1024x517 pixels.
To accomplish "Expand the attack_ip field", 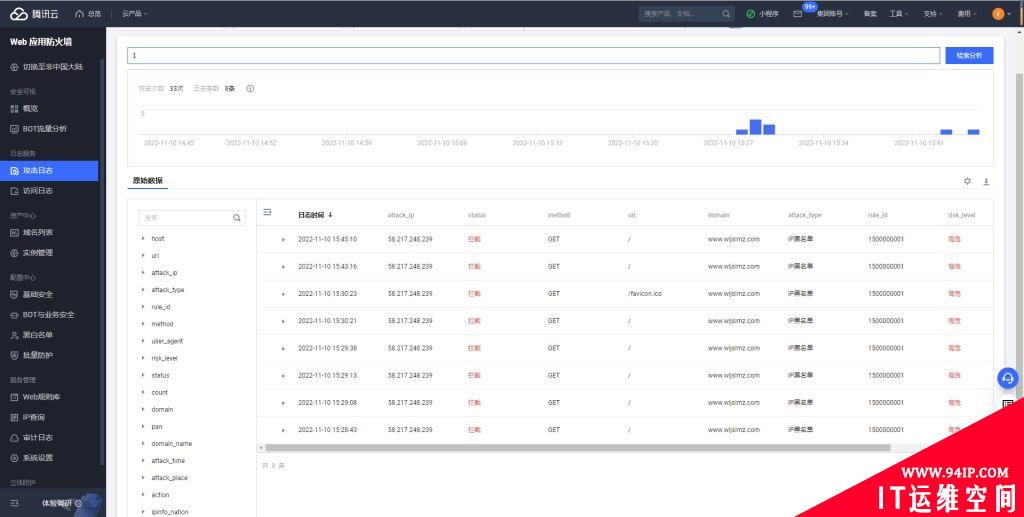I will pos(143,273).
